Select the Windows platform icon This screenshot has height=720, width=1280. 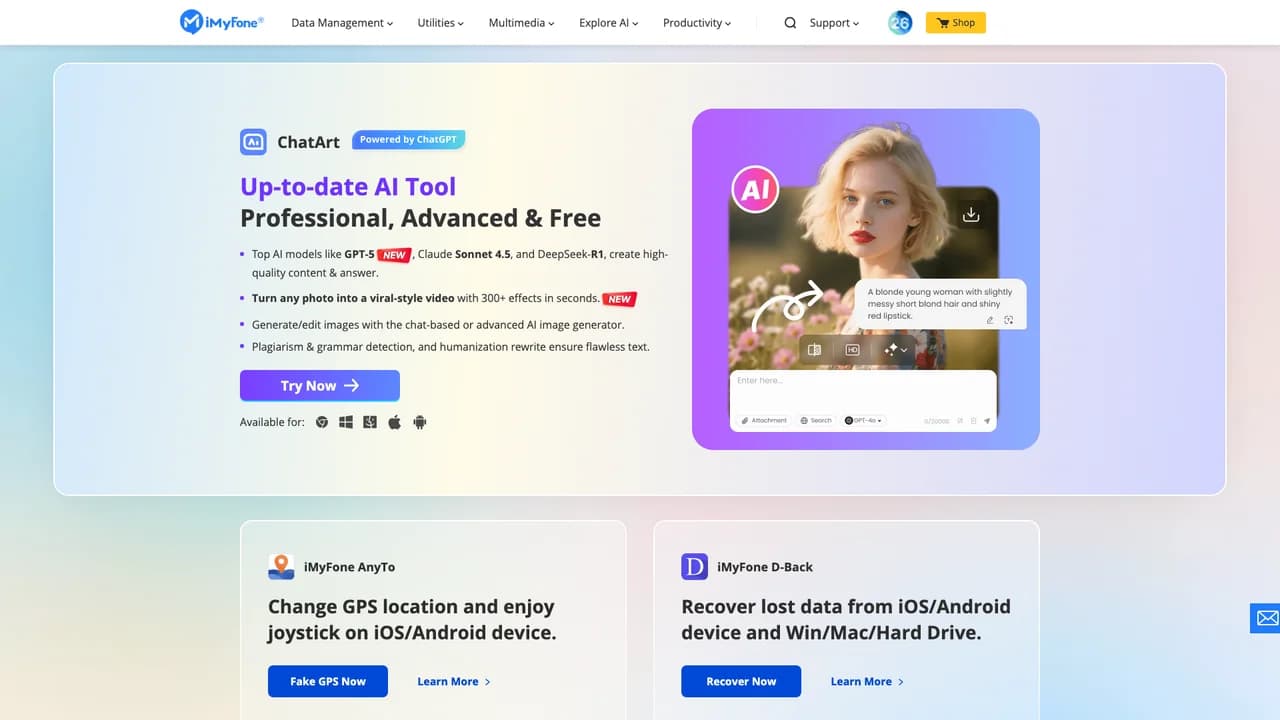[x=346, y=422]
